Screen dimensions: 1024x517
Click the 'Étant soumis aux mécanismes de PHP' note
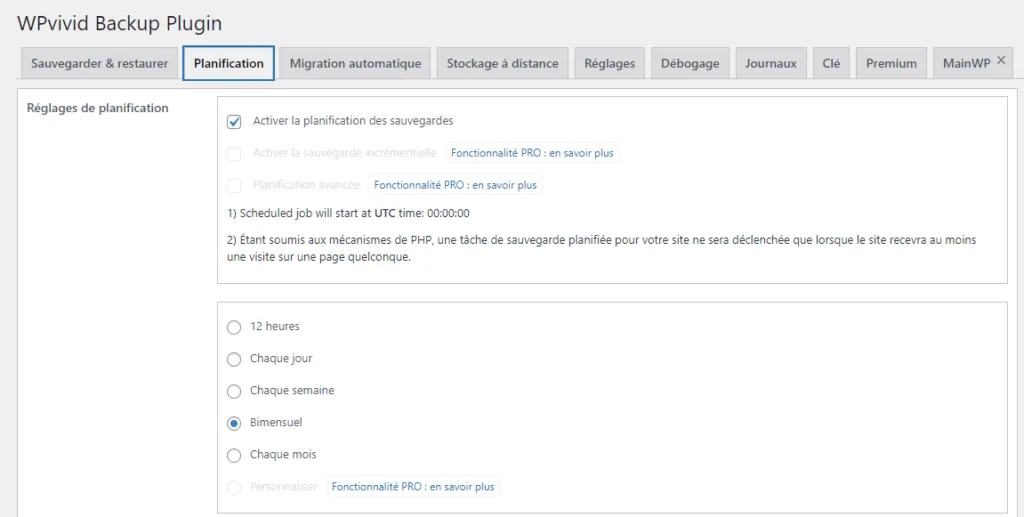click(601, 248)
